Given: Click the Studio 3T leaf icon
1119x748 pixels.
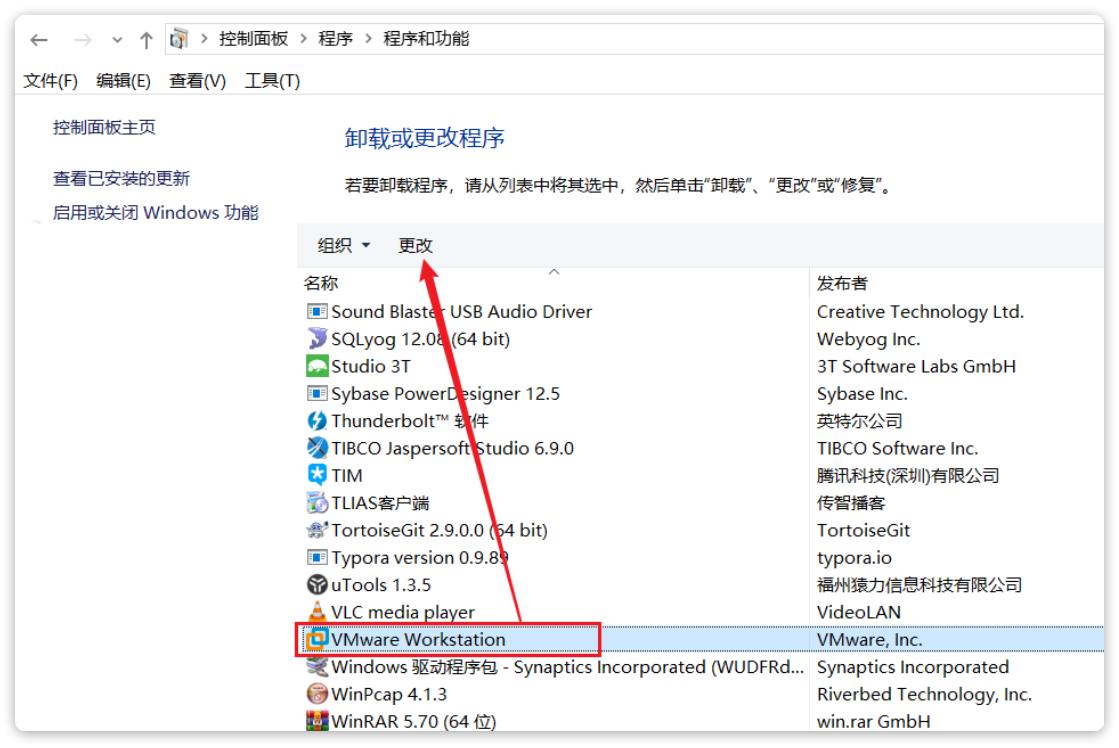Looking at the screenshot, I should 316,366.
